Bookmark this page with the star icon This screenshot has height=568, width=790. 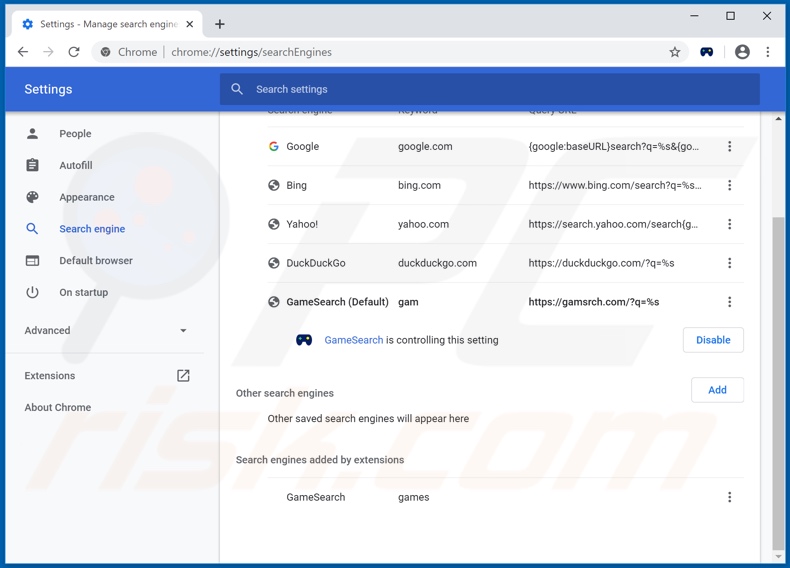pyautogui.click(x=675, y=52)
